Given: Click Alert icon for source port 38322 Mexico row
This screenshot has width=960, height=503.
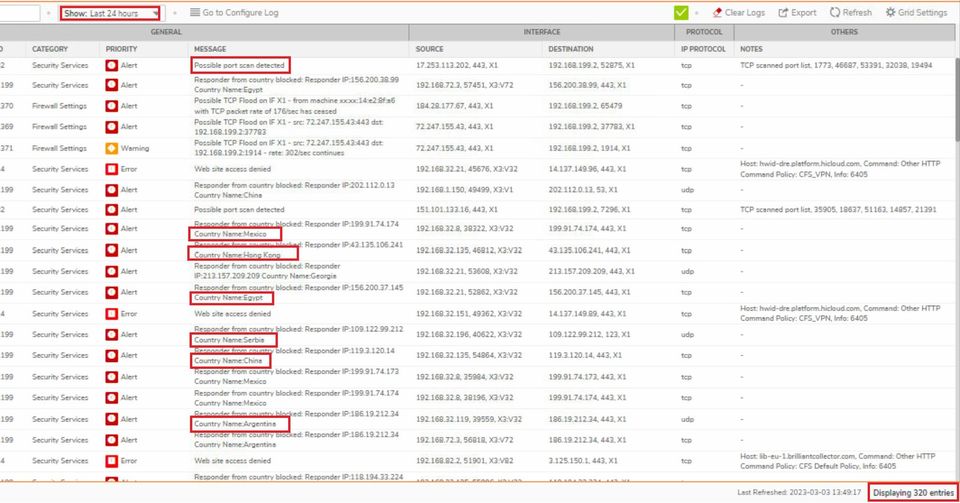Looking at the screenshot, I should tap(111, 229).
